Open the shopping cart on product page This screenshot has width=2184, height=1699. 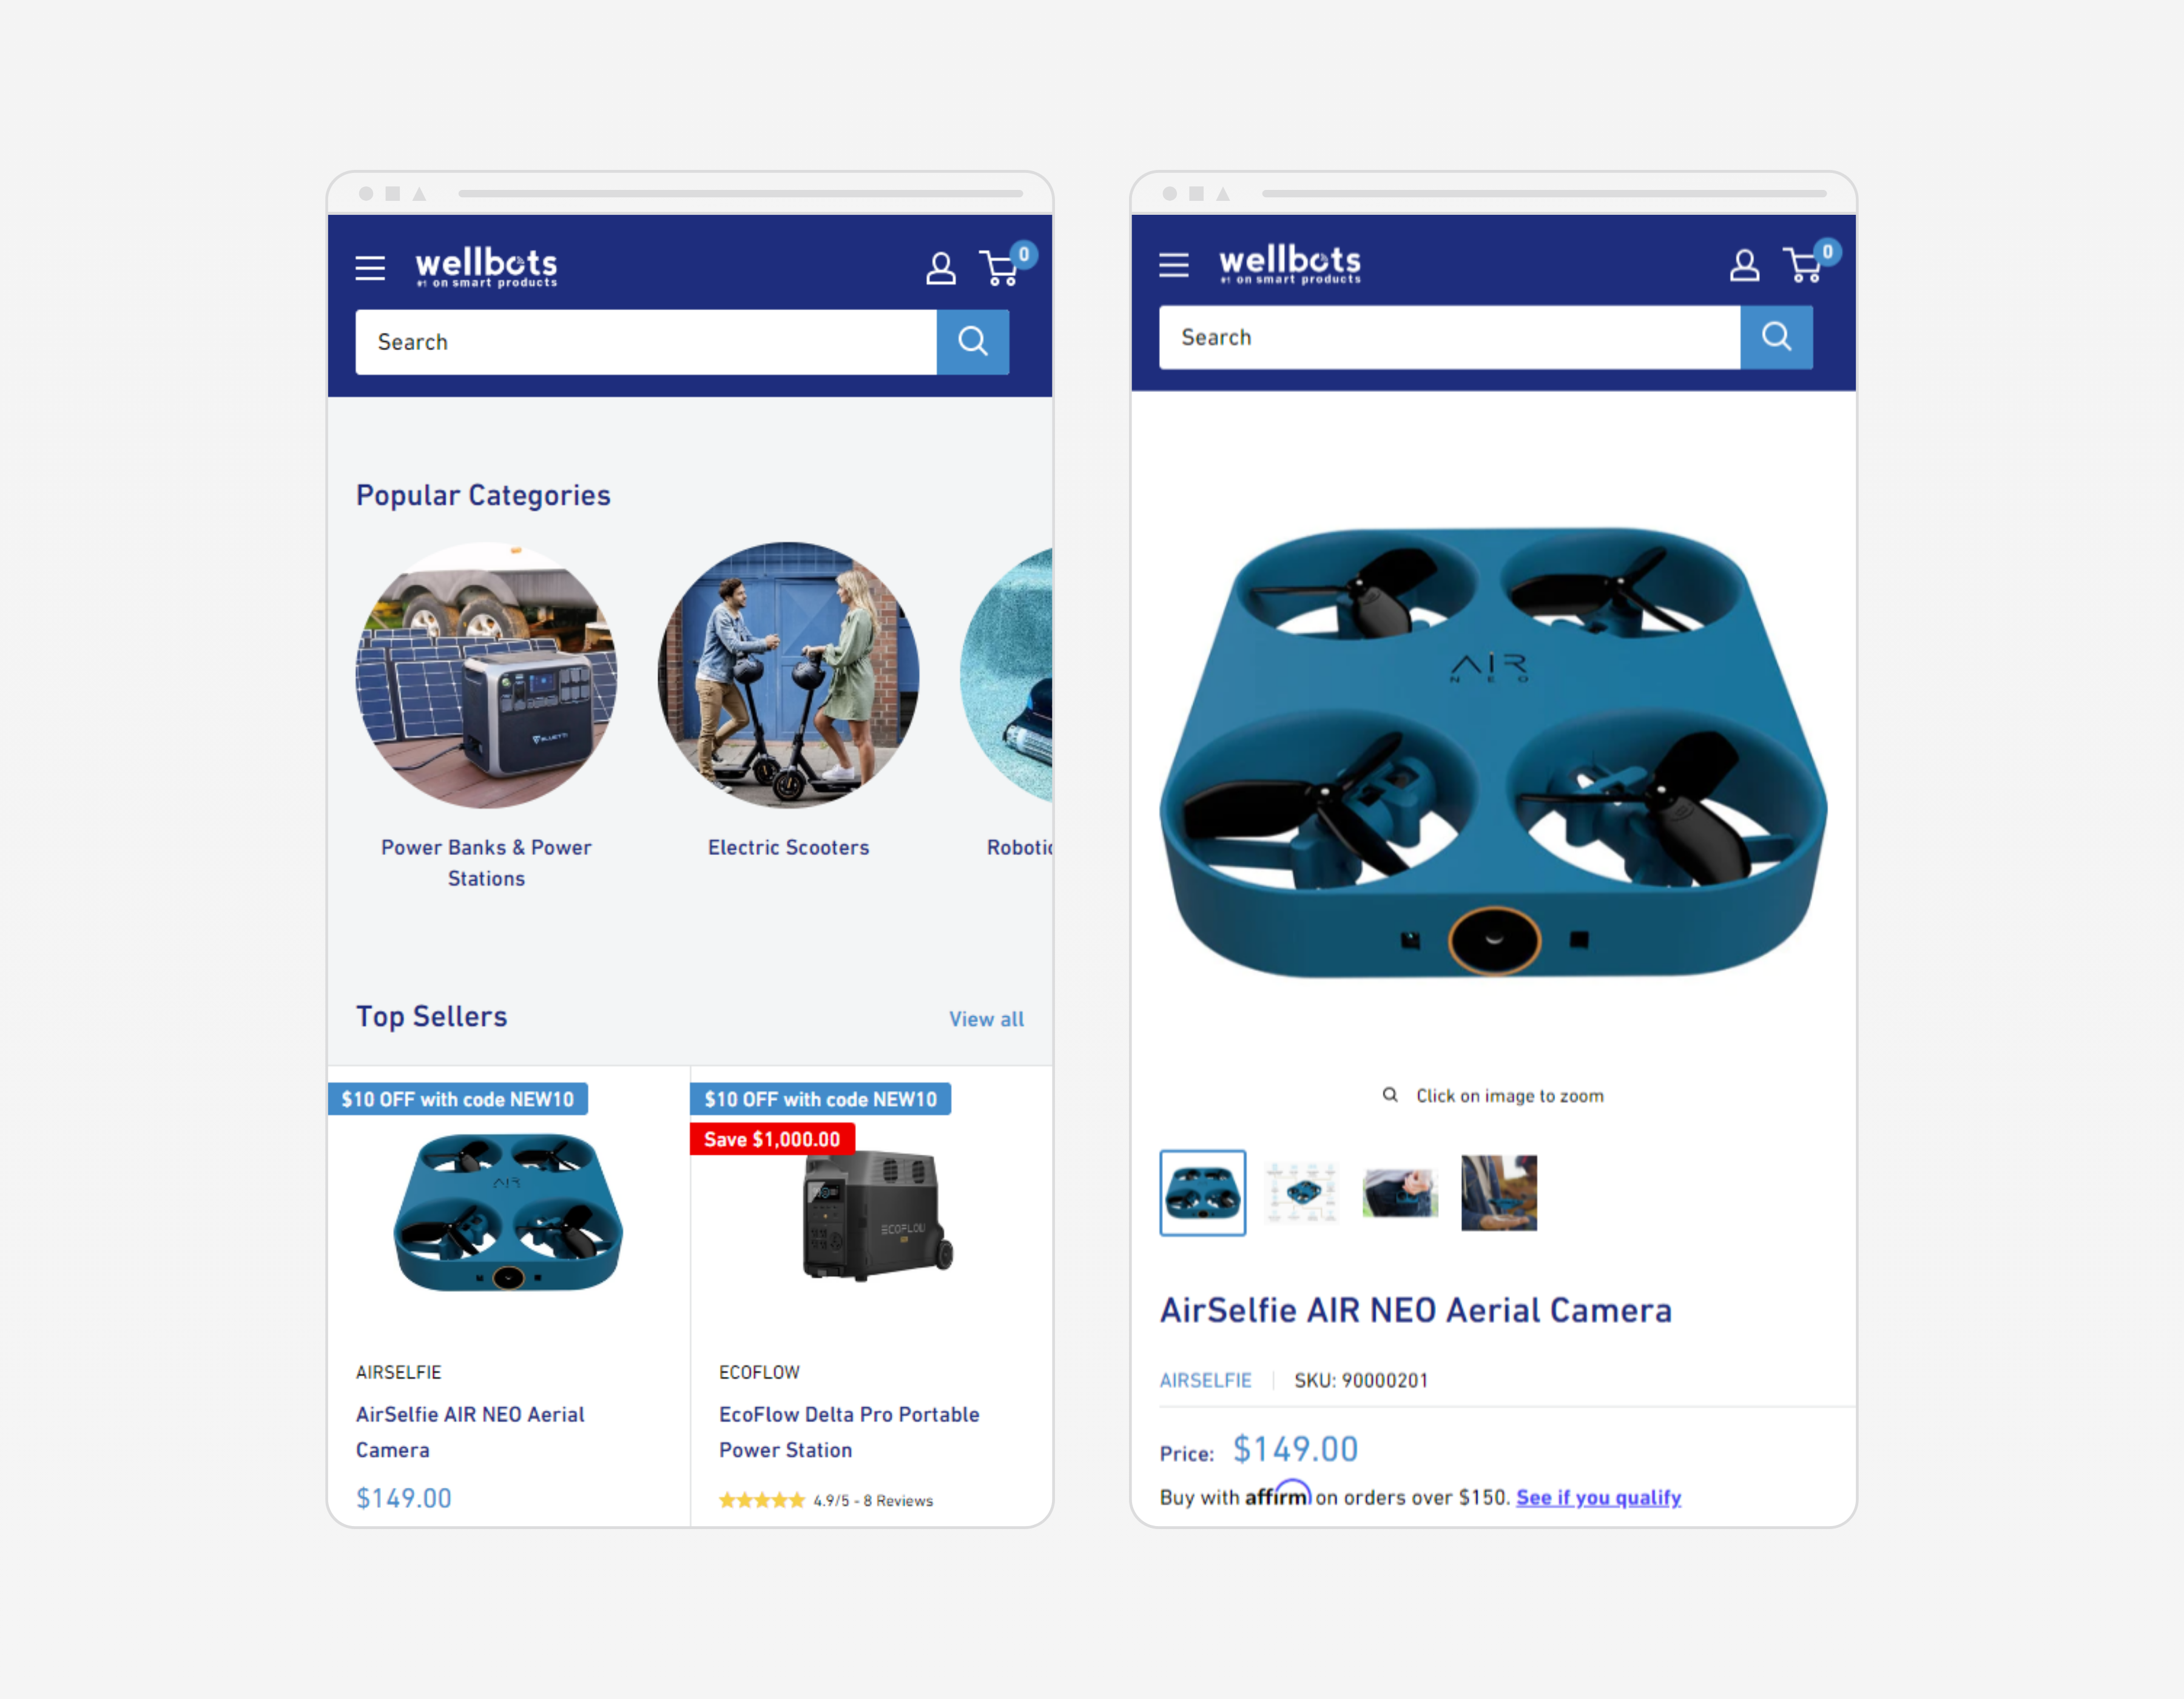coord(1808,263)
